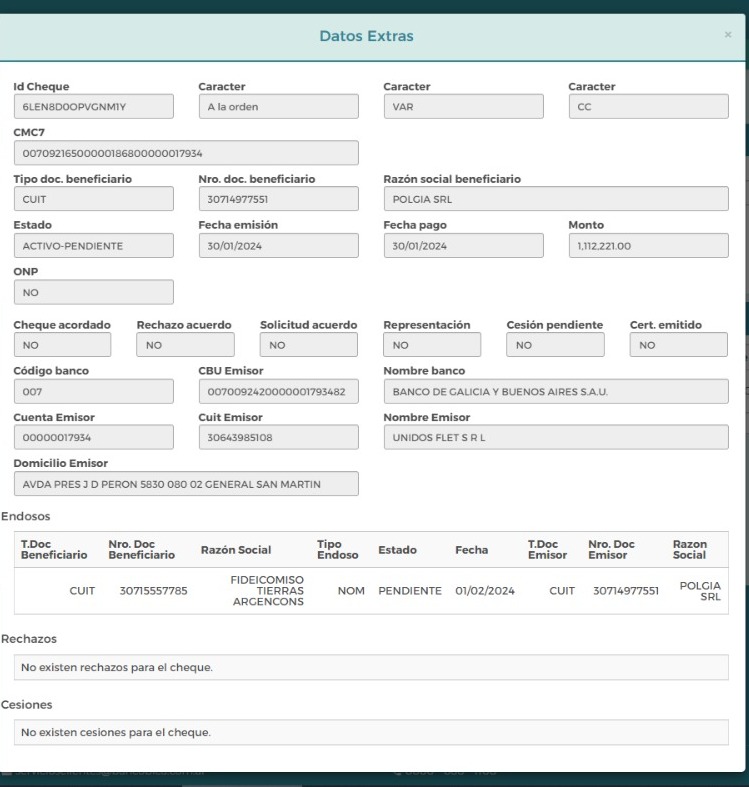Viewport: 749px width, 787px height.
Task: Click the 'Razón Social' column header
Action: 236,550
